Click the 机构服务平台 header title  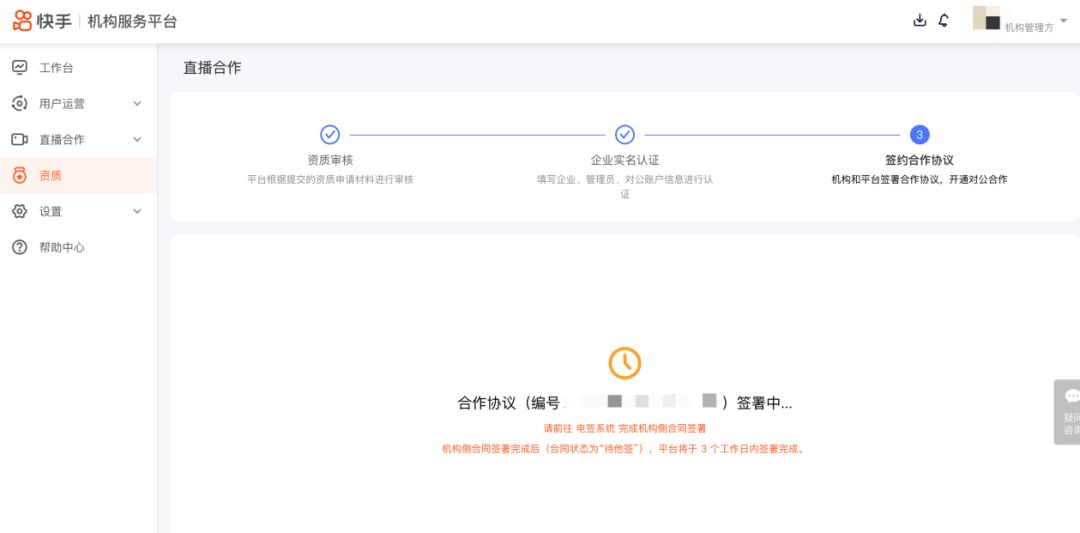(x=132, y=21)
